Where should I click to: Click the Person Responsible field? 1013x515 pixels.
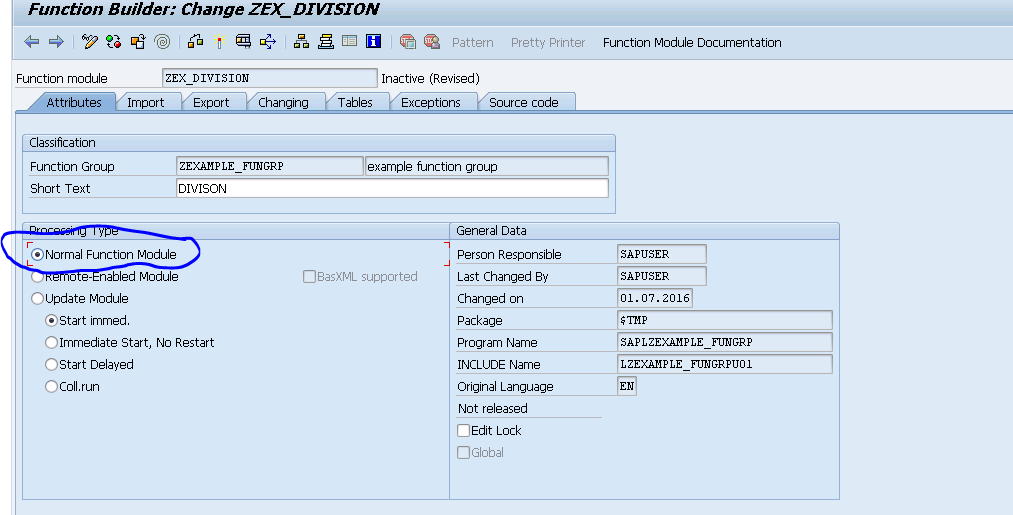pyautogui.click(x=662, y=254)
